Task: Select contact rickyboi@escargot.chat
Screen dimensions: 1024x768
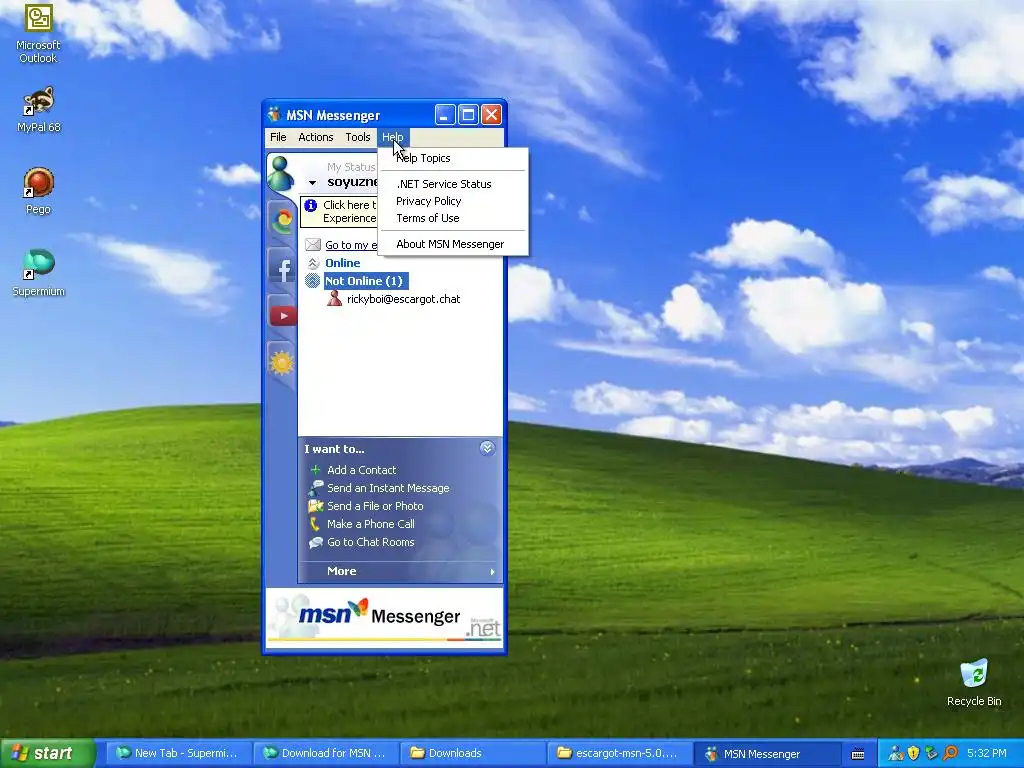Action: tap(404, 299)
